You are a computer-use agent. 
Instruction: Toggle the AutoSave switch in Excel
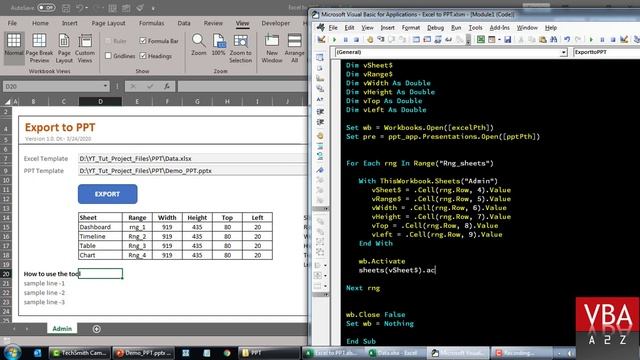46,8
